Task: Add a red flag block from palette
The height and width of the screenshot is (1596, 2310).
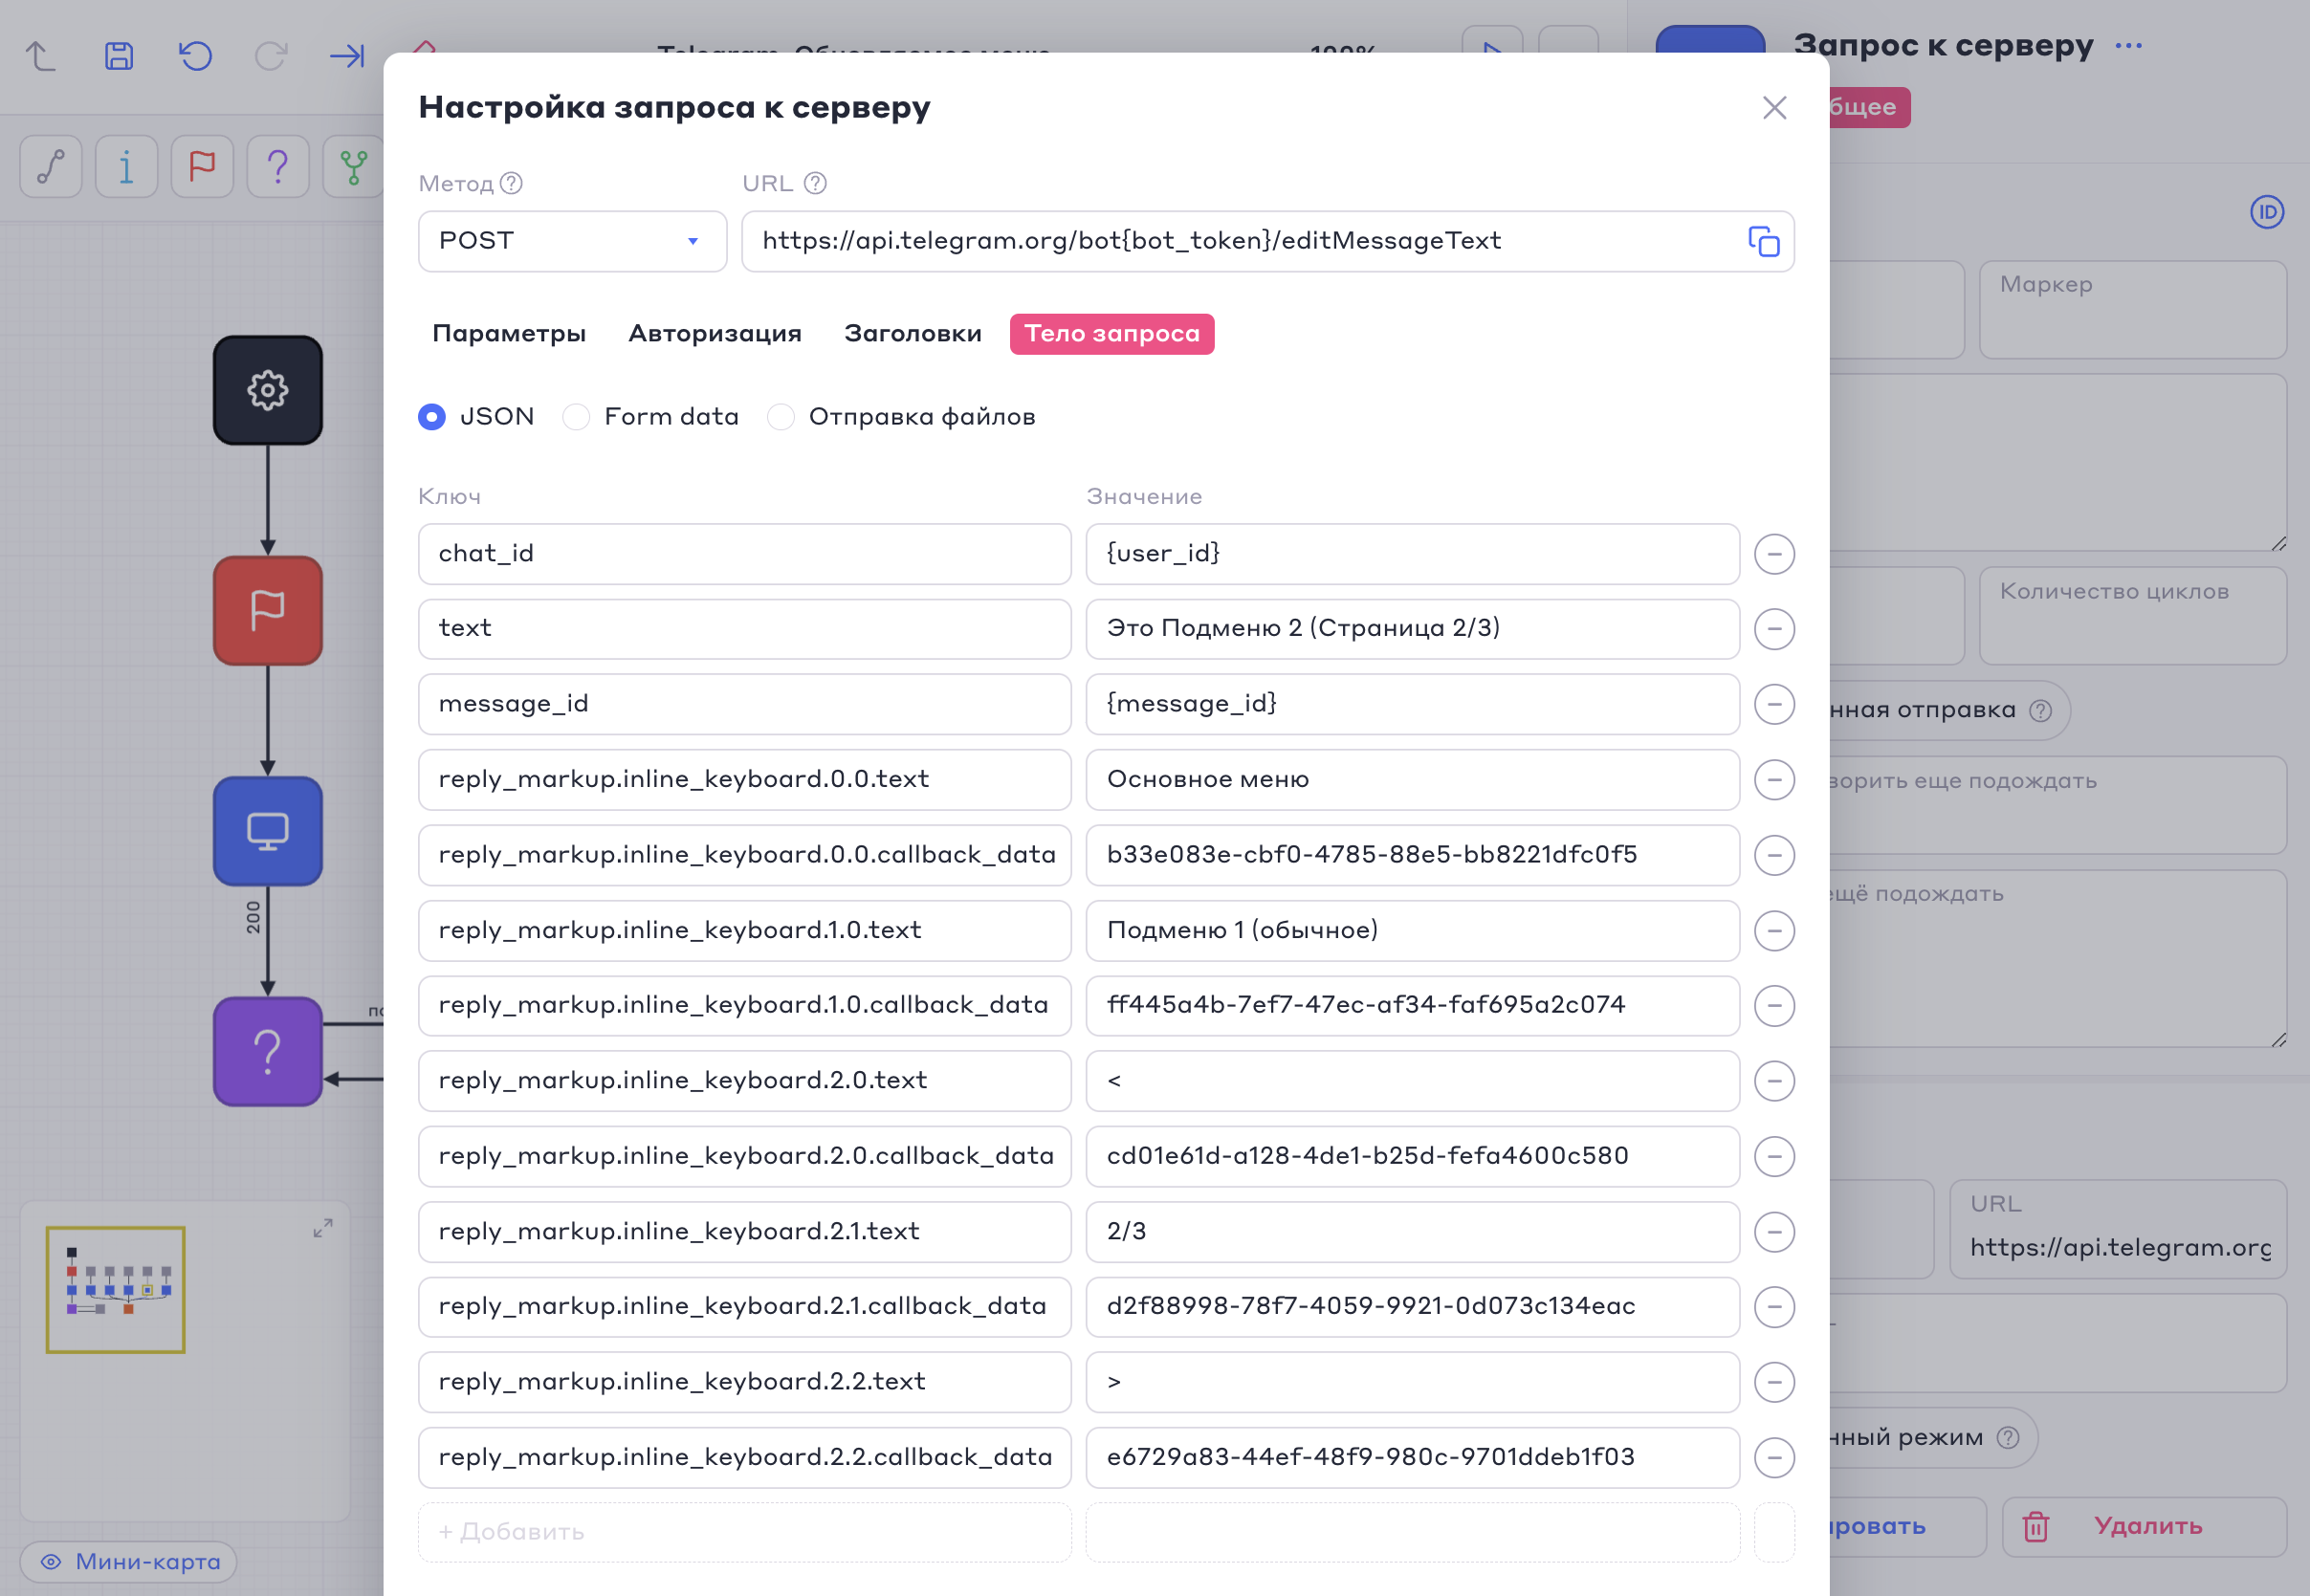Action: 202,166
